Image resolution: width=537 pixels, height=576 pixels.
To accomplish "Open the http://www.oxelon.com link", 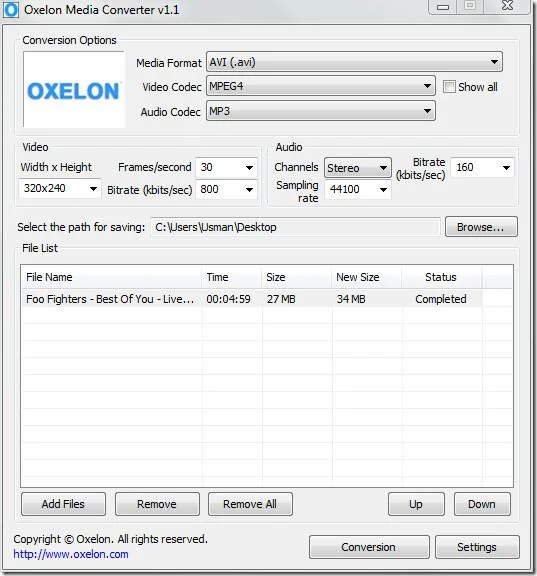I will [x=71, y=554].
